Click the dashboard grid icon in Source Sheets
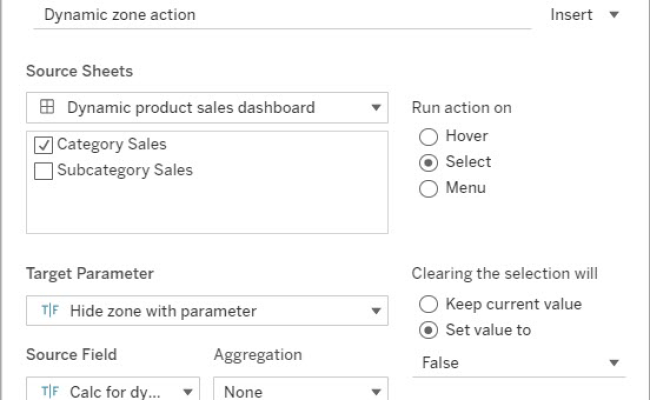The height and width of the screenshot is (400, 650). (x=47, y=107)
